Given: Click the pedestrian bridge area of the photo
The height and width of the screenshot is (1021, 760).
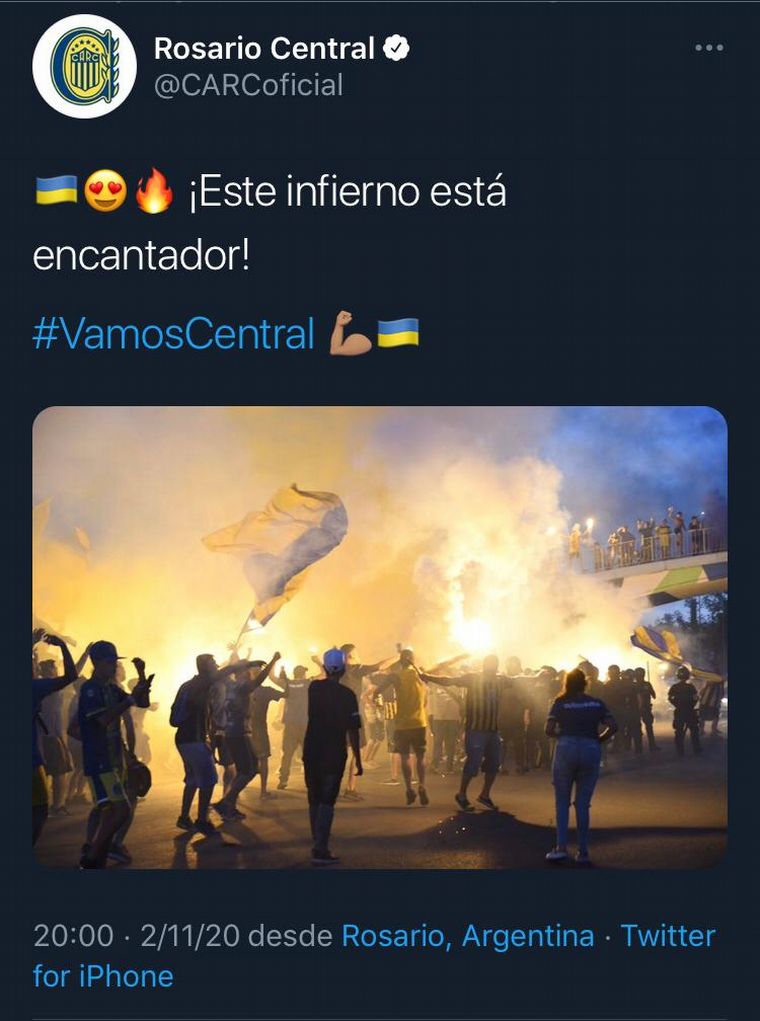Looking at the screenshot, I should point(653,560).
